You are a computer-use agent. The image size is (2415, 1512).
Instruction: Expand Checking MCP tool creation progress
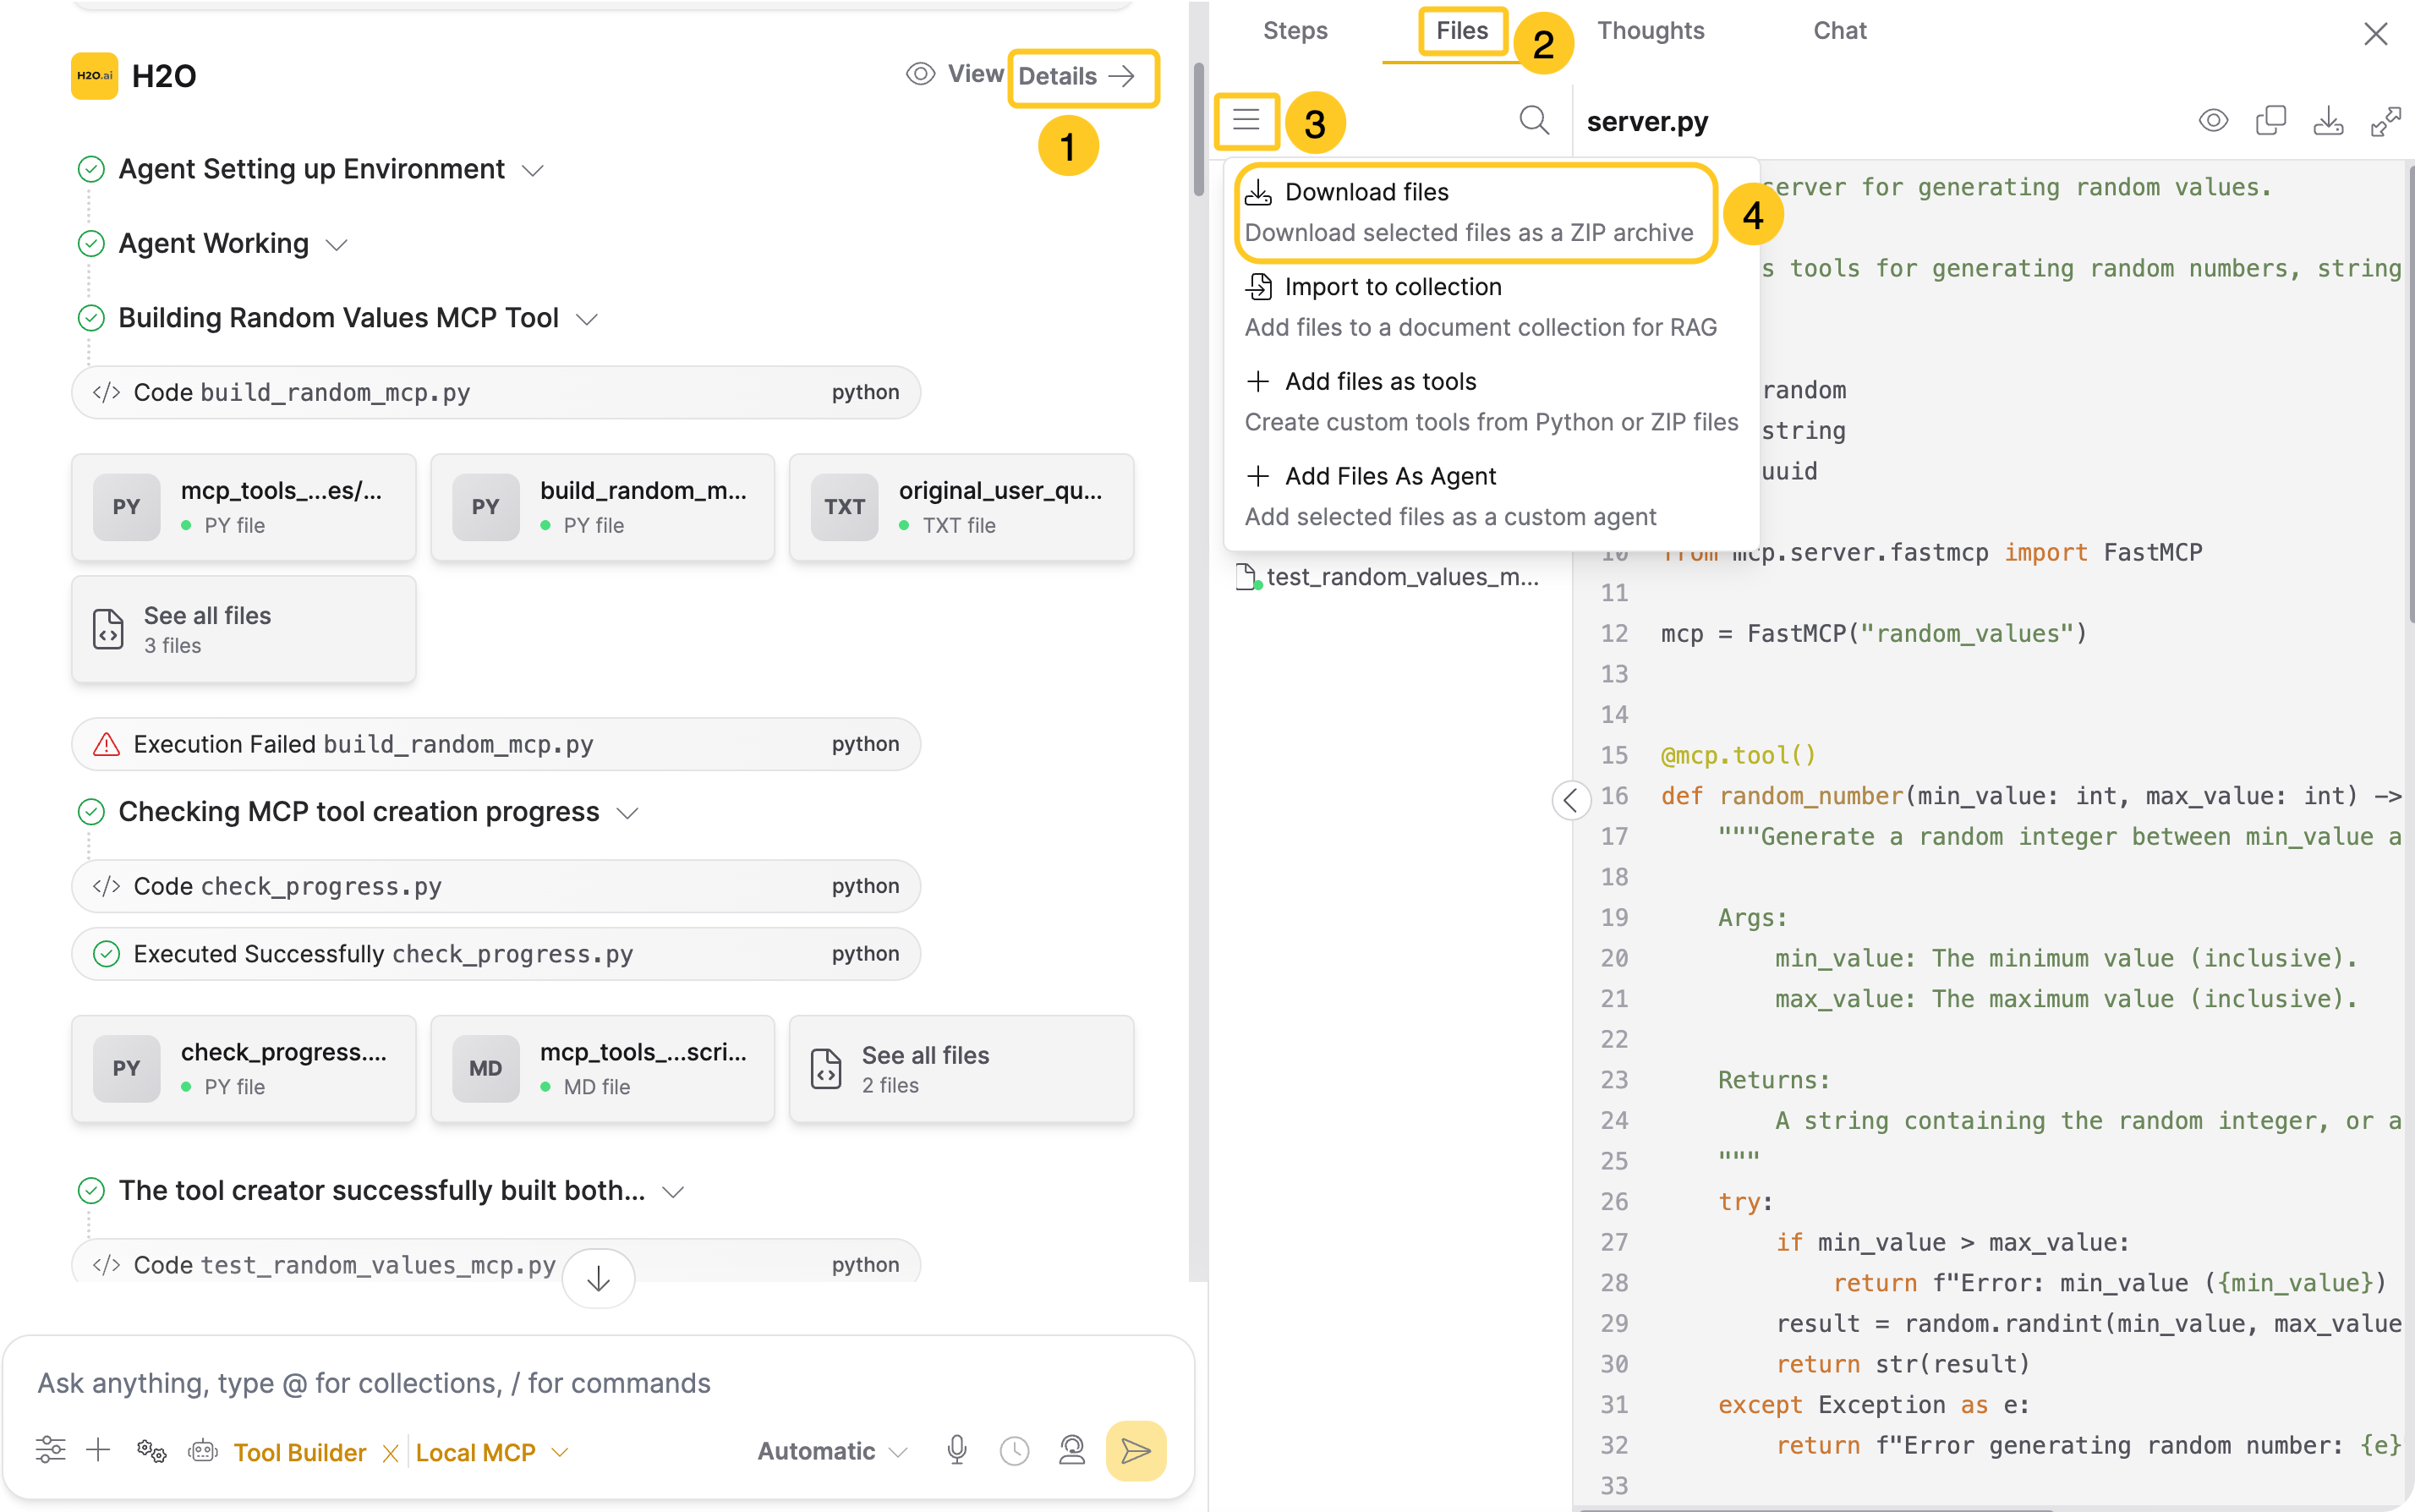[x=627, y=813]
